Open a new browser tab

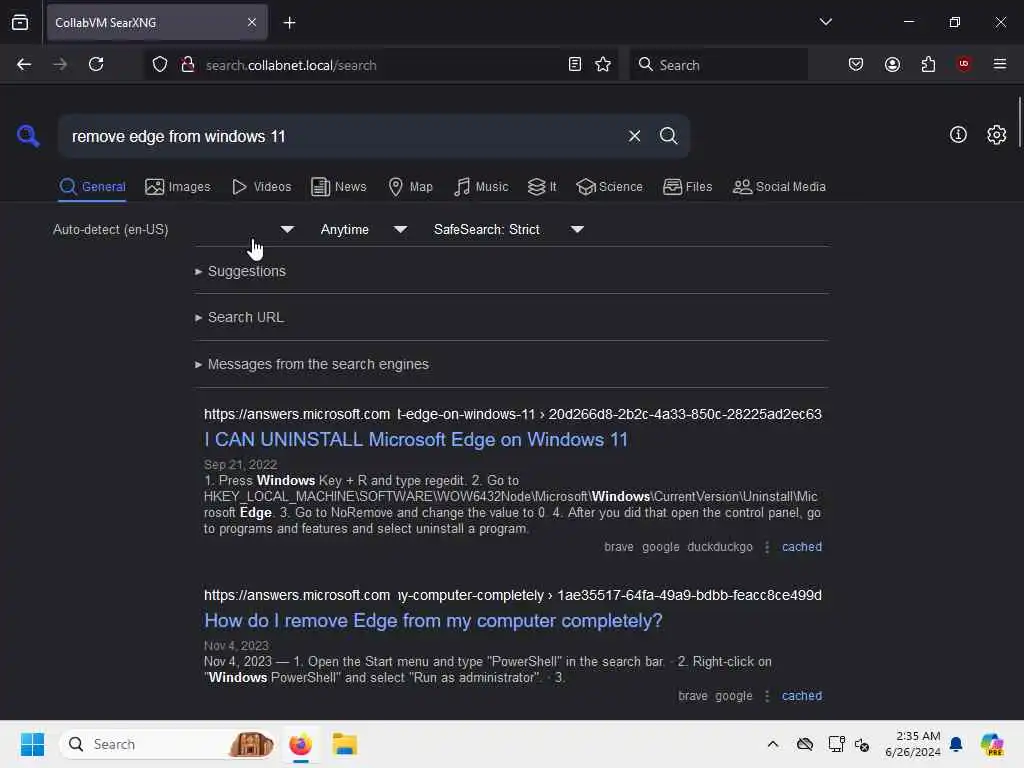coord(289,23)
